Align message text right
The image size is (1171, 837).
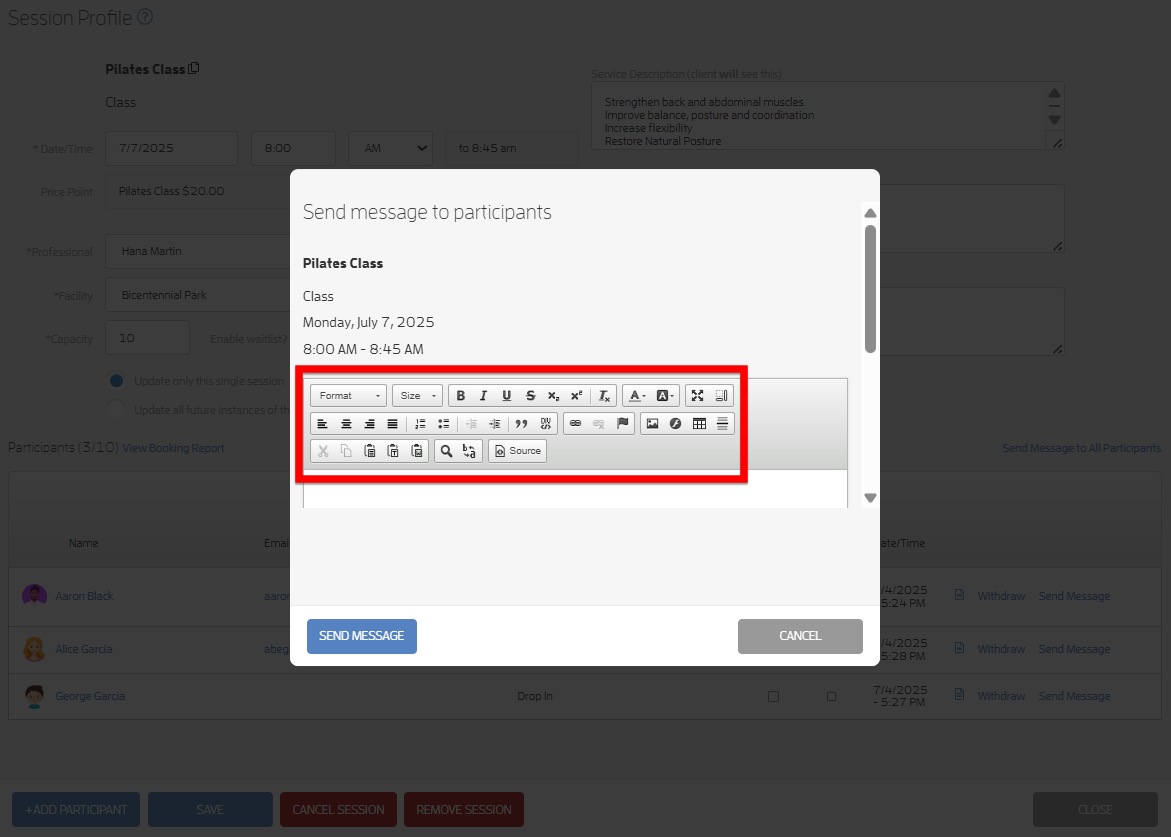point(369,423)
